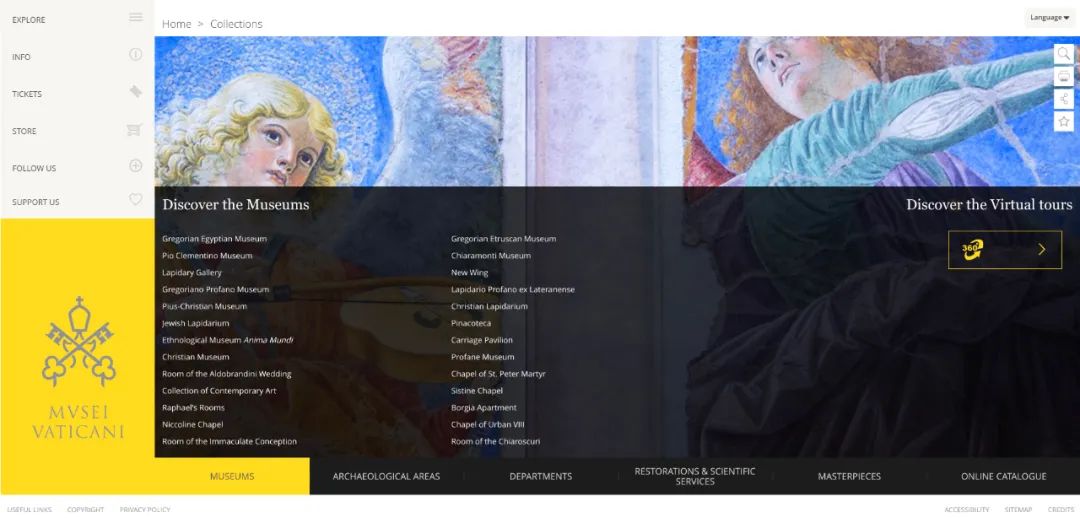Click the Musei Vaticani logo

[78, 369]
